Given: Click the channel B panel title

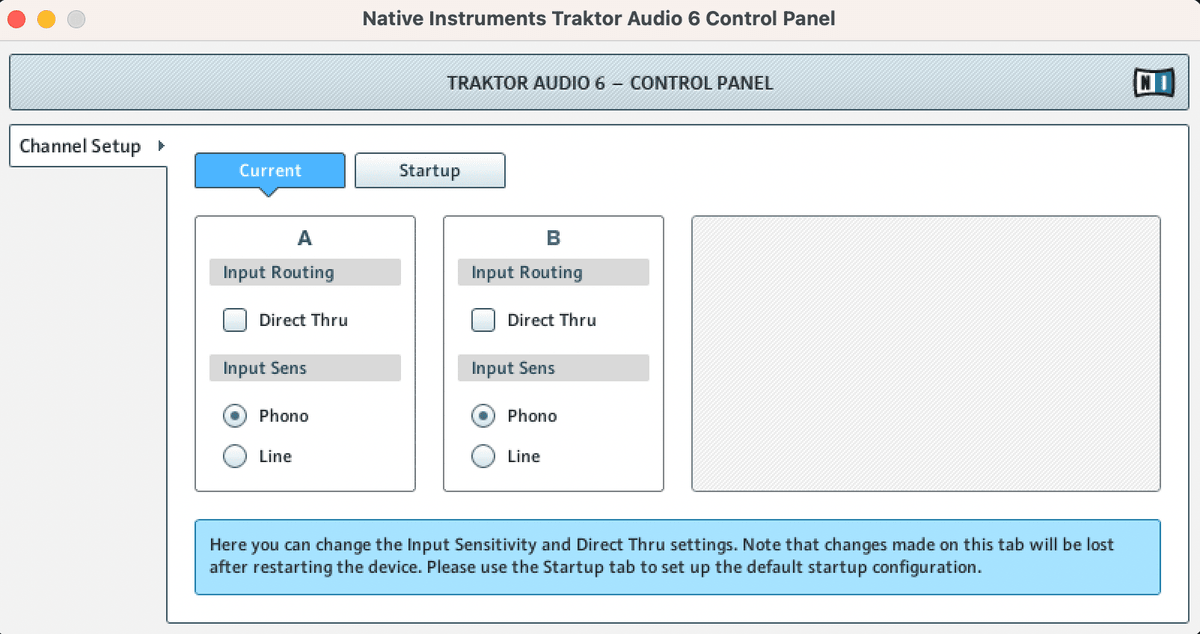Looking at the screenshot, I should pos(553,238).
